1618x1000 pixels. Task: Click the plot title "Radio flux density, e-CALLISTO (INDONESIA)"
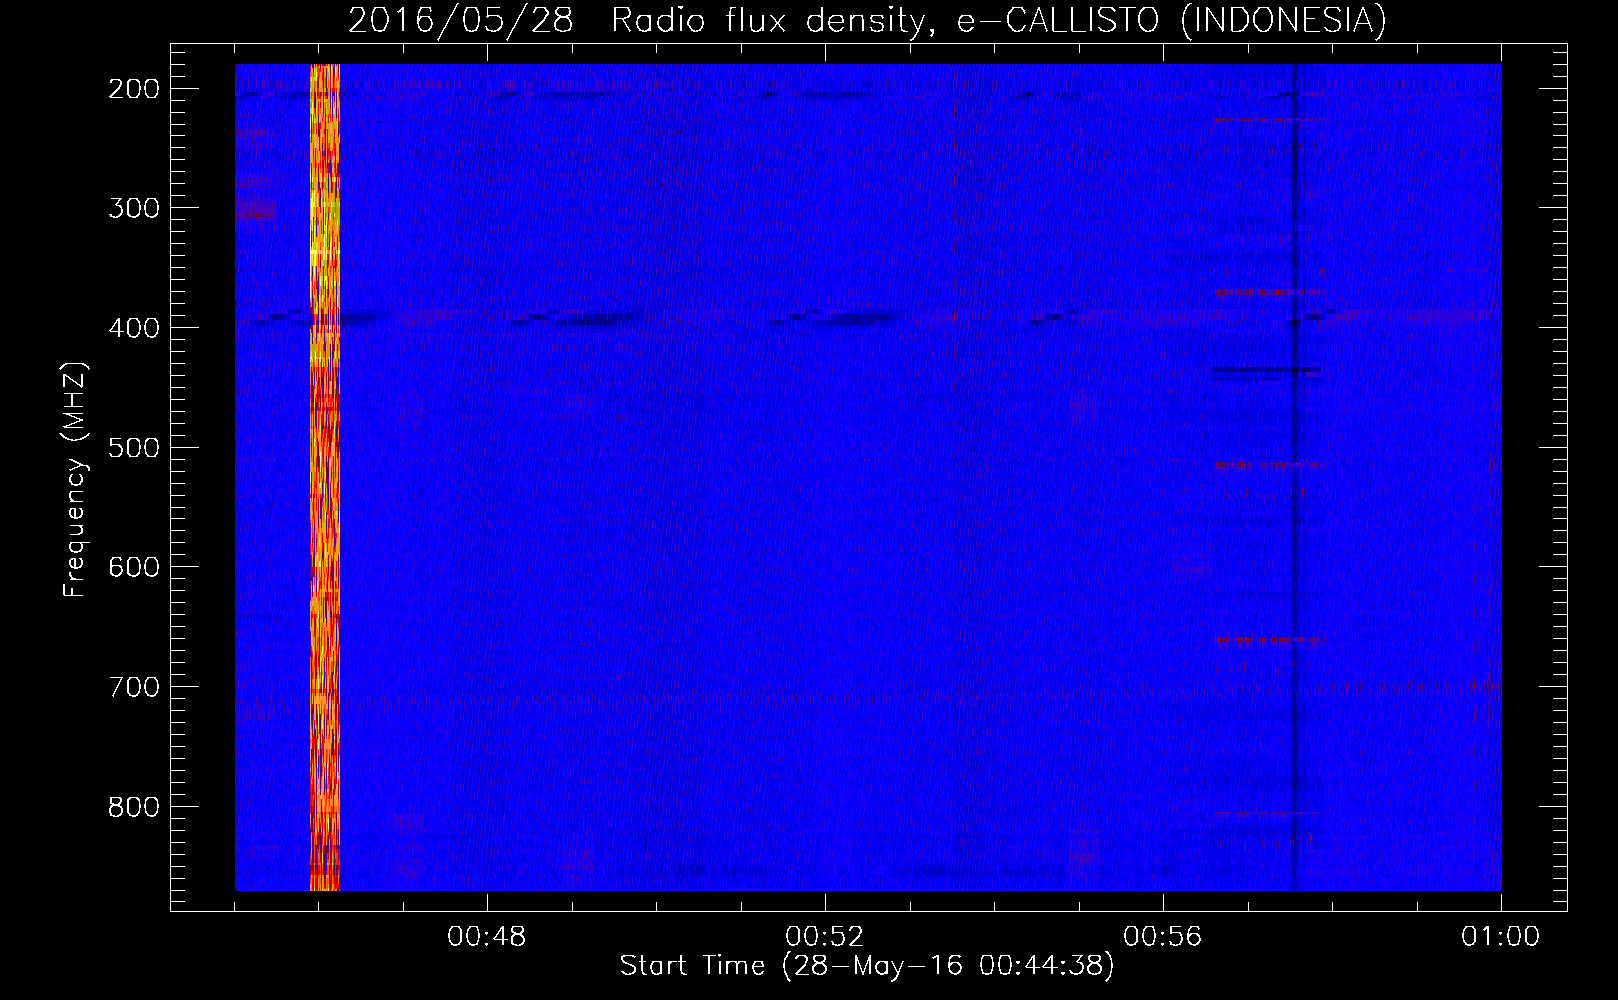[998, 20]
